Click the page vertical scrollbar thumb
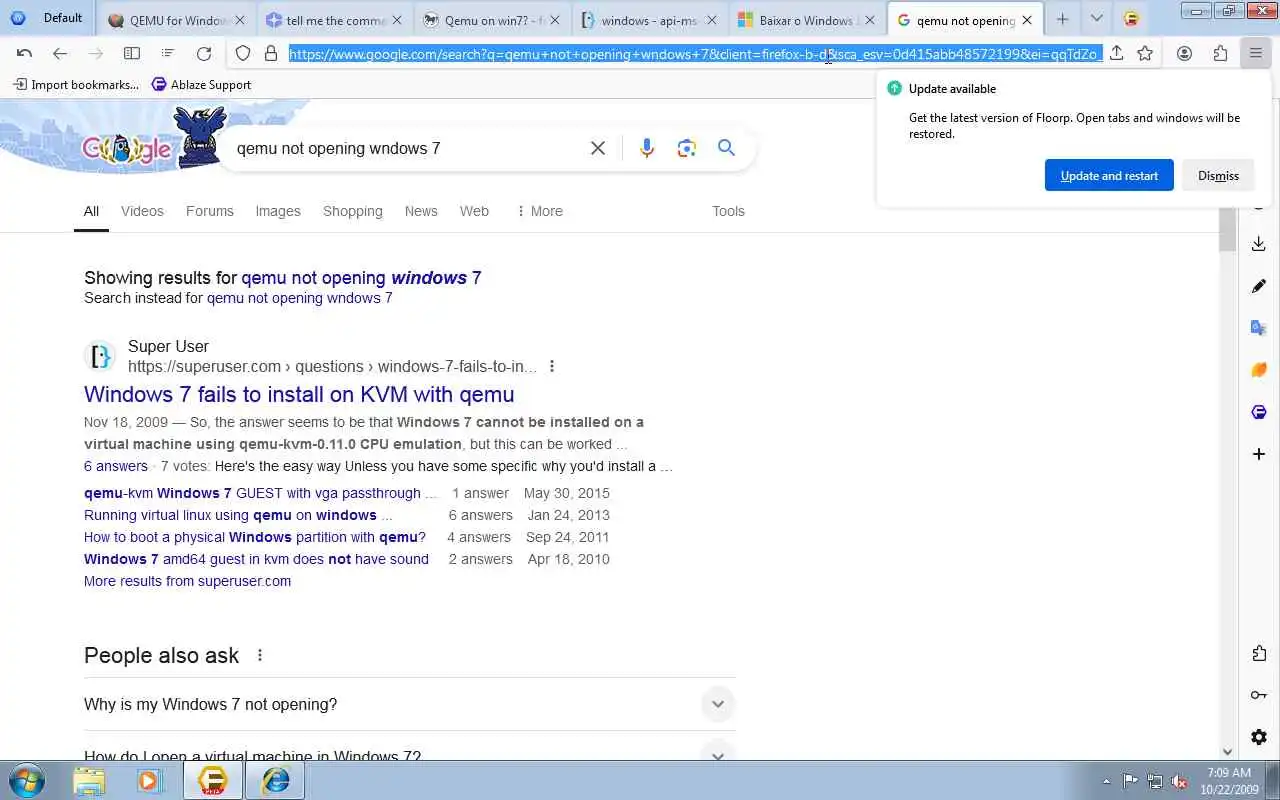Image resolution: width=1280 pixels, height=800 pixels. tap(1227, 230)
